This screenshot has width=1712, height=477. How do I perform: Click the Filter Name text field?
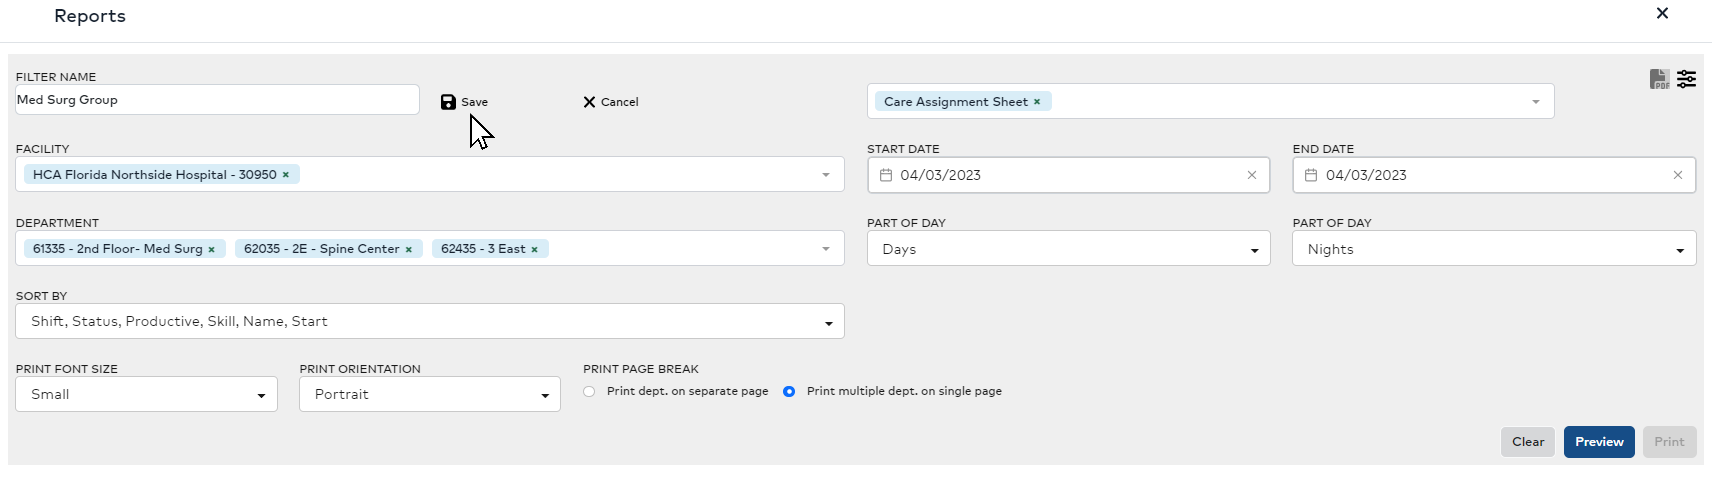217,100
